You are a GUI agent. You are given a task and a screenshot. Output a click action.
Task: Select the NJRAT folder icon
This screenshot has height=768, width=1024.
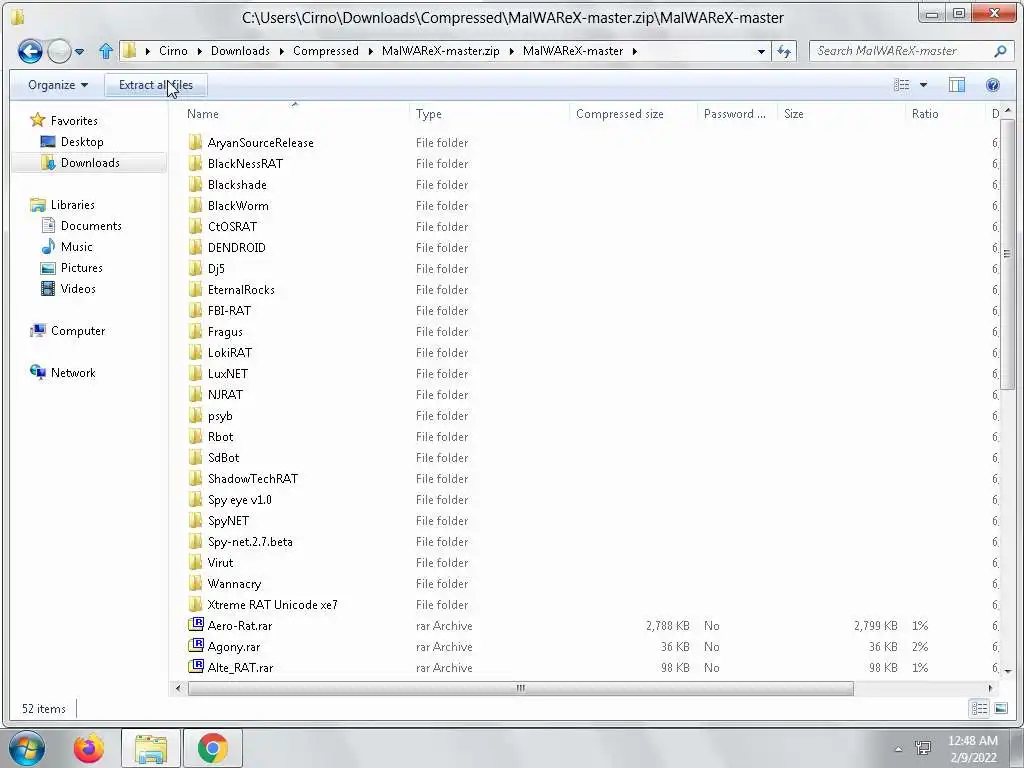pos(195,394)
